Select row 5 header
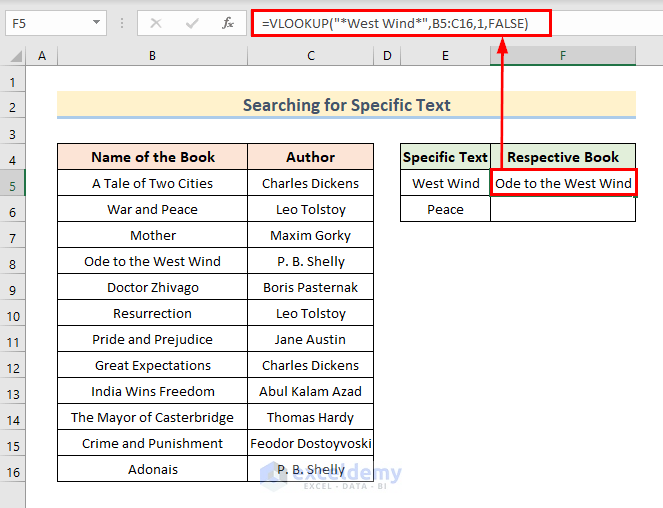Image resolution: width=663 pixels, height=508 pixels. click(13, 183)
